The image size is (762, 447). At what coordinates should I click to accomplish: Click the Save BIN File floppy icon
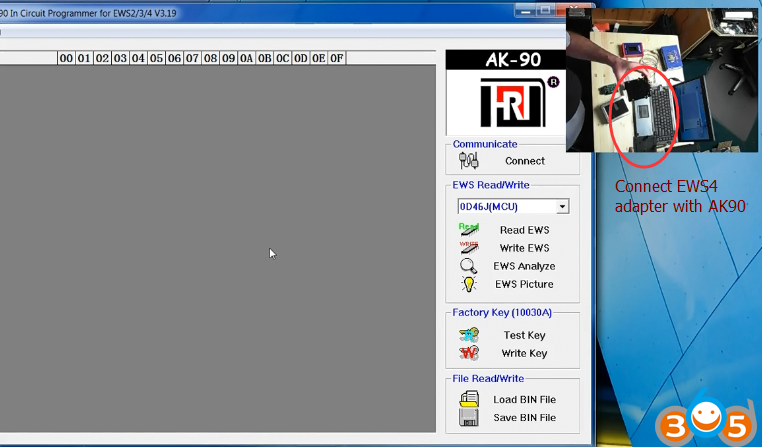[x=469, y=417]
